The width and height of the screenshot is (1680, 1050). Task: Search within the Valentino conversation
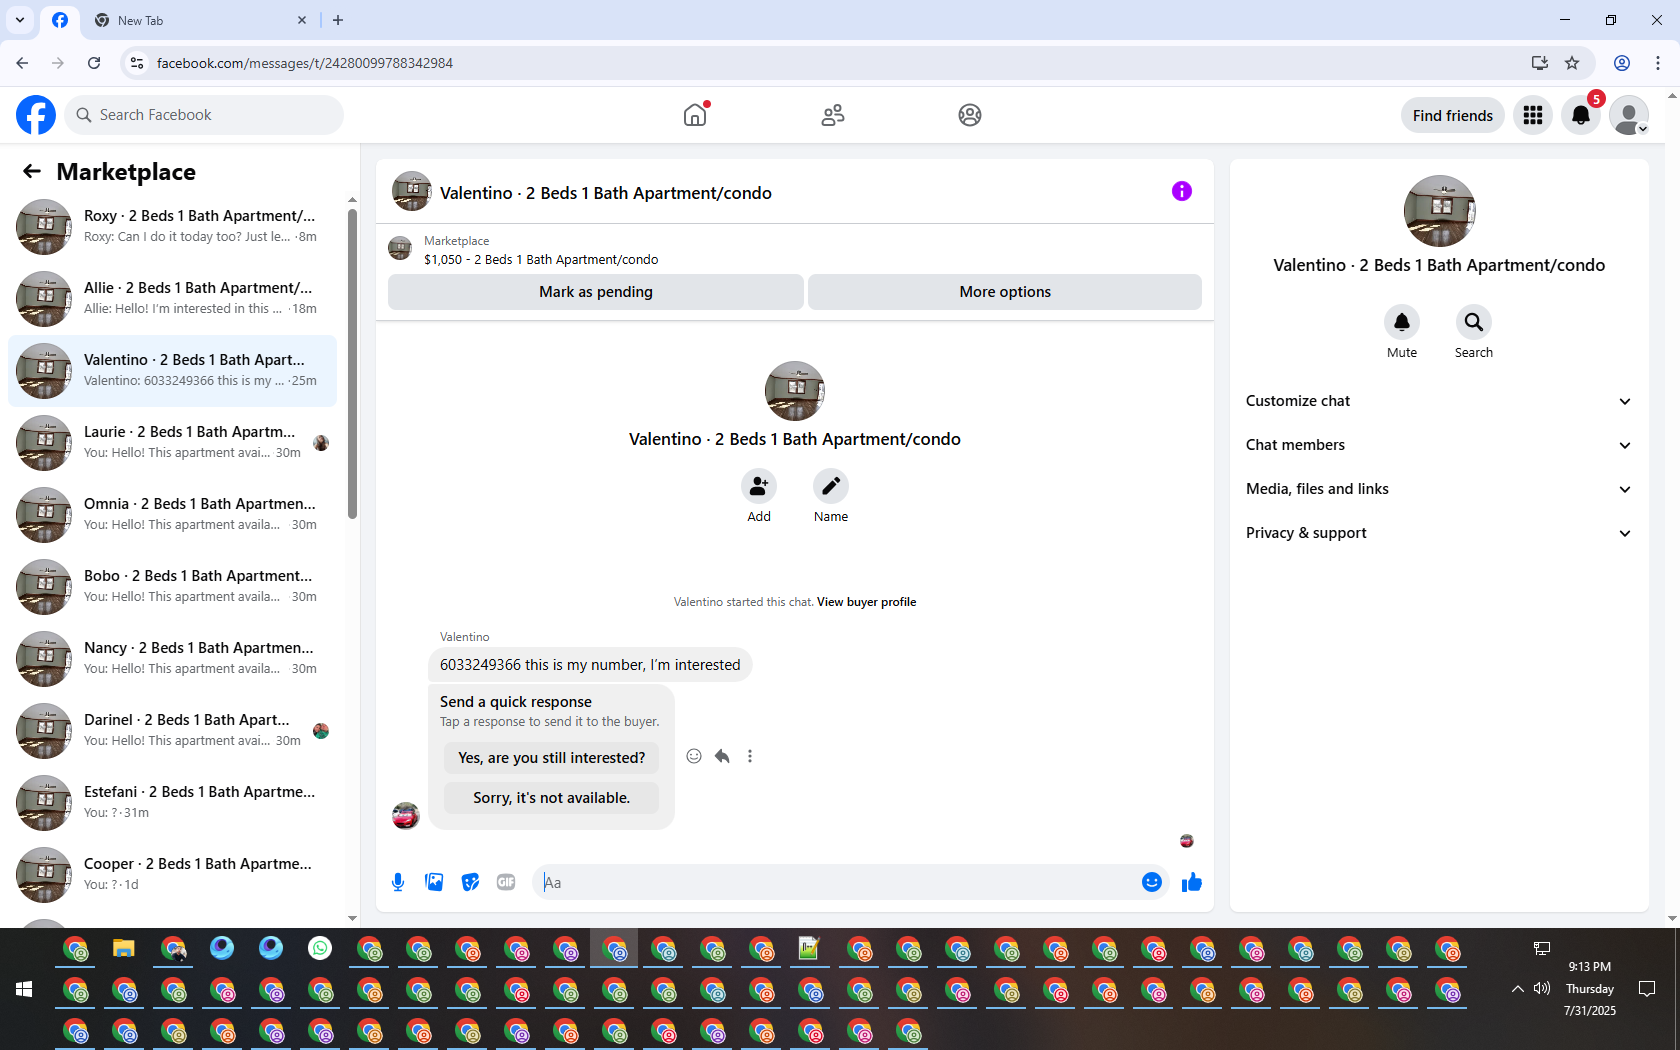pyautogui.click(x=1474, y=322)
